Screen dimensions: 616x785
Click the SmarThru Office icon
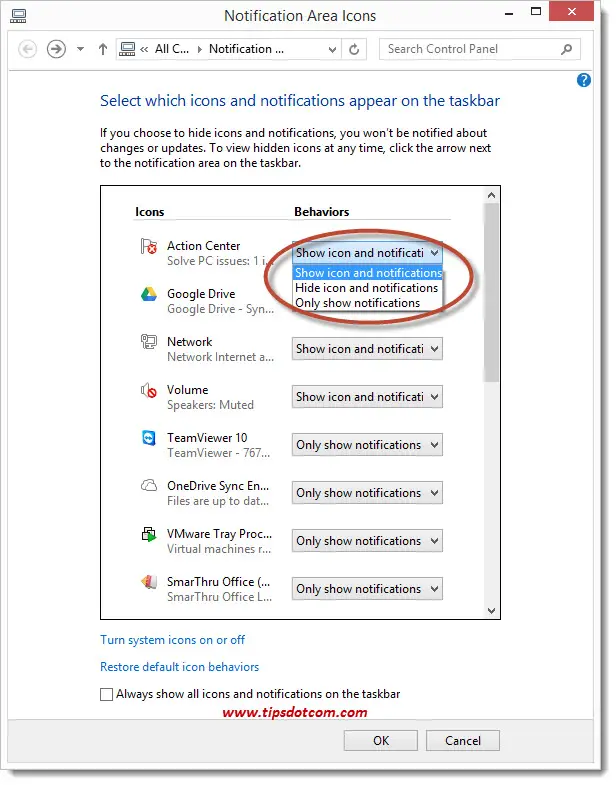[149, 582]
